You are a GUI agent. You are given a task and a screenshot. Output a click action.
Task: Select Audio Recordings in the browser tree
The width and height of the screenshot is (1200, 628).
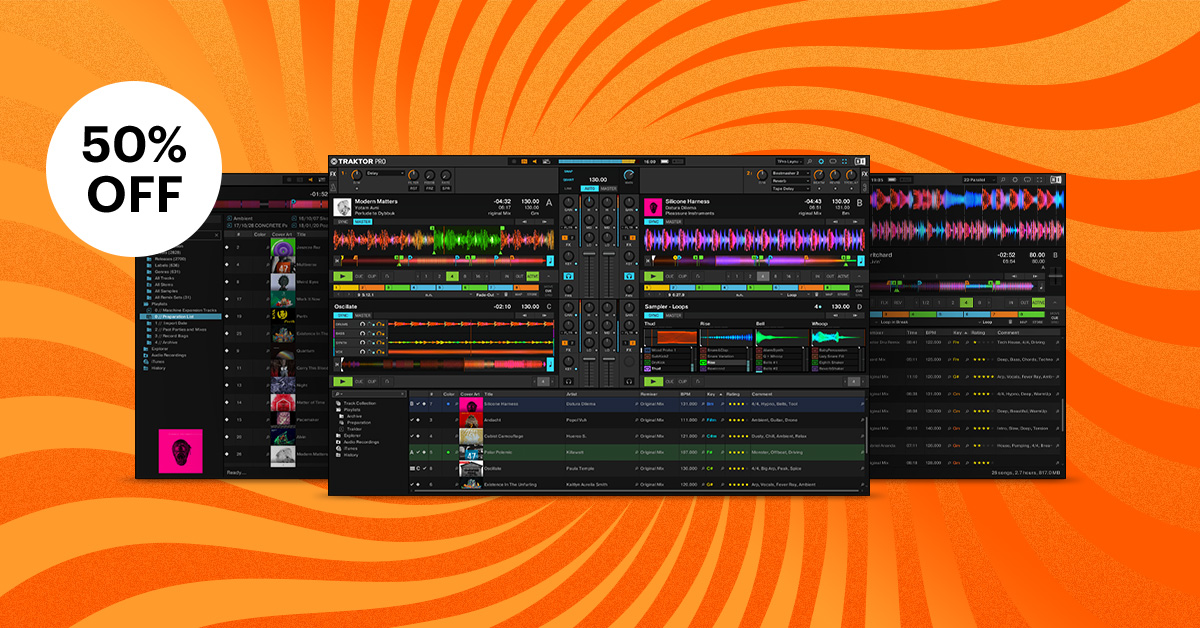(360, 441)
